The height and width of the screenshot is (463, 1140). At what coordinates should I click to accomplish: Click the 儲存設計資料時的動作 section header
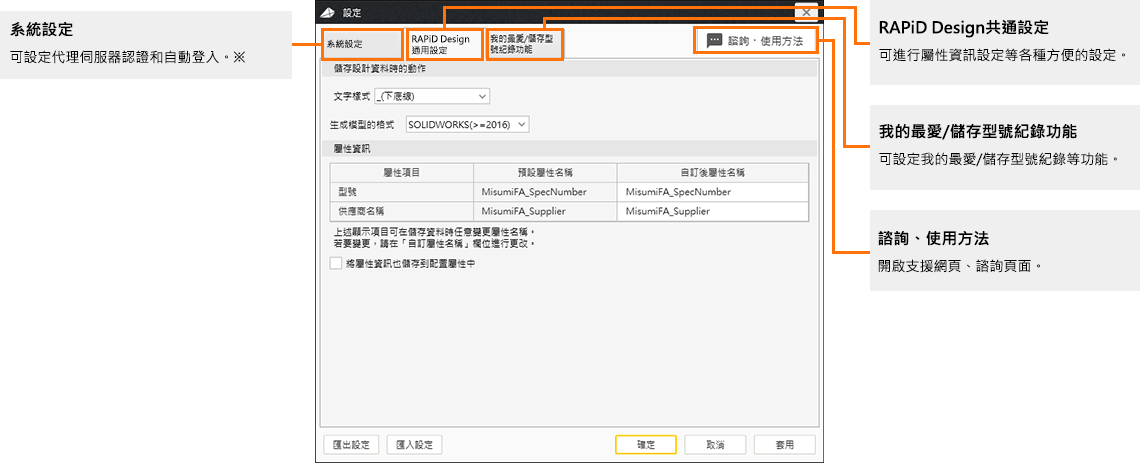click(x=569, y=68)
